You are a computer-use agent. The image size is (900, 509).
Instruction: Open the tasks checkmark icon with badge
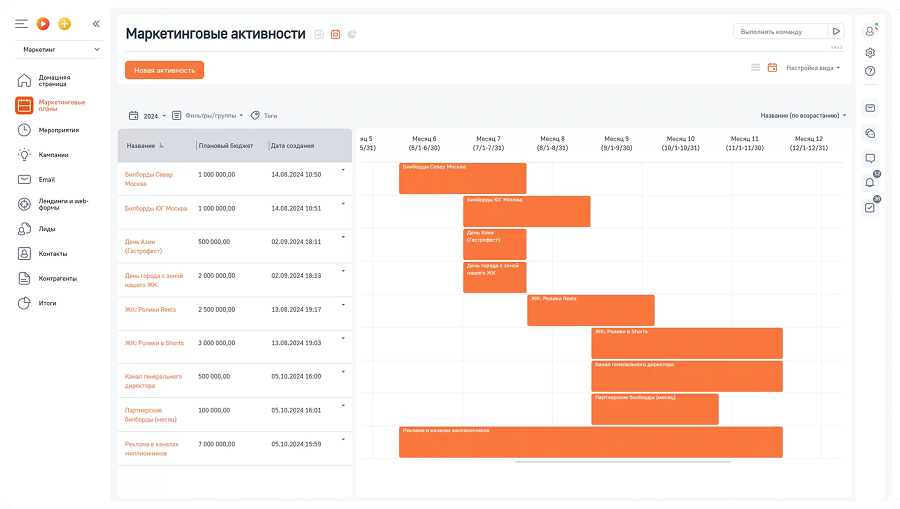(x=869, y=207)
